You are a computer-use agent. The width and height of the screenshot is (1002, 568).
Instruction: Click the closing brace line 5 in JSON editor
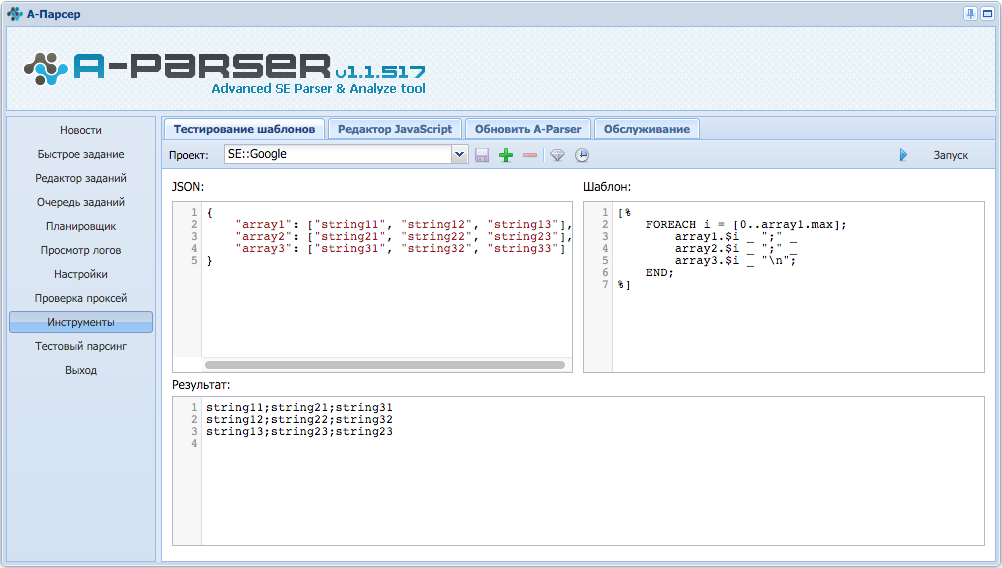[x=209, y=261]
